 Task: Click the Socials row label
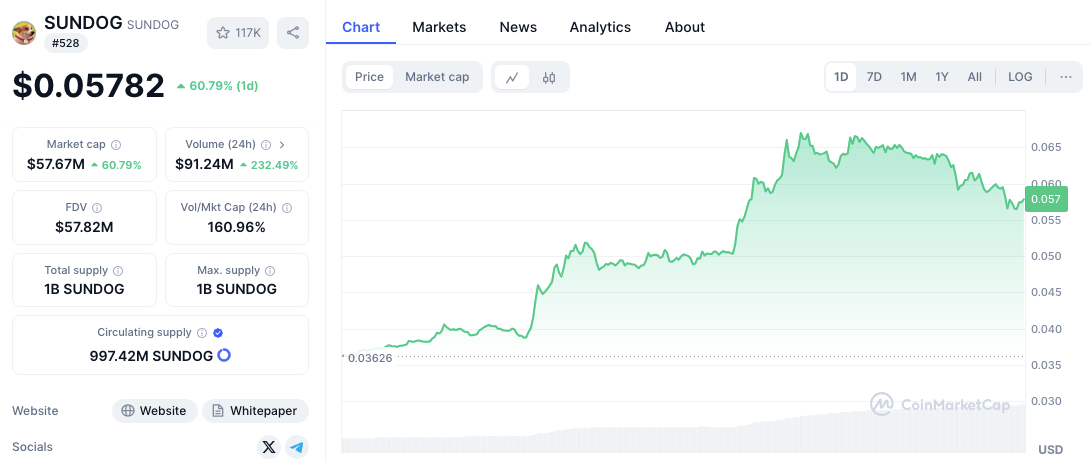click(32, 447)
